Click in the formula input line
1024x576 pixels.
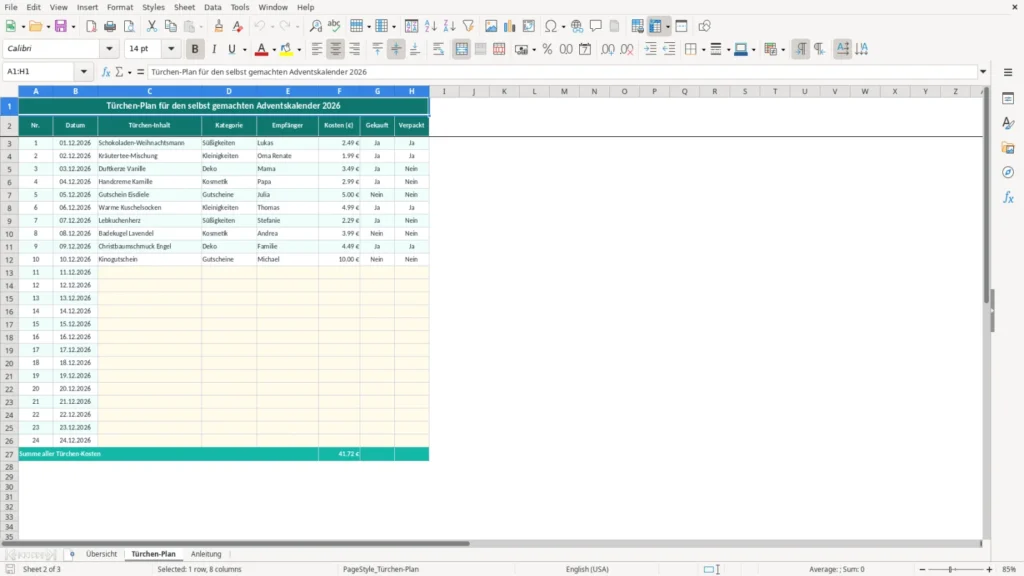(562, 72)
